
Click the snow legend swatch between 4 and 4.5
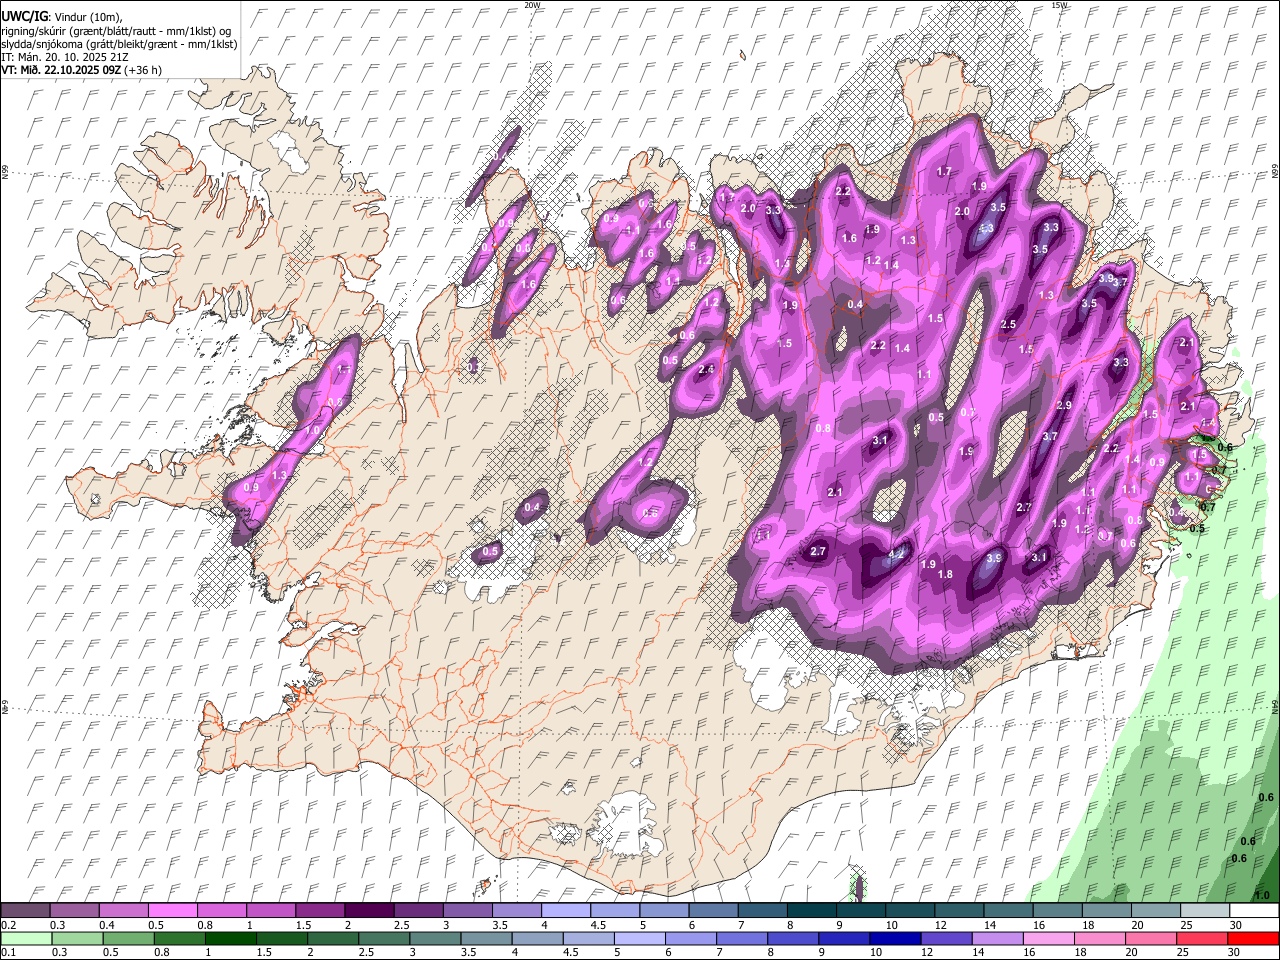point(564,910)
